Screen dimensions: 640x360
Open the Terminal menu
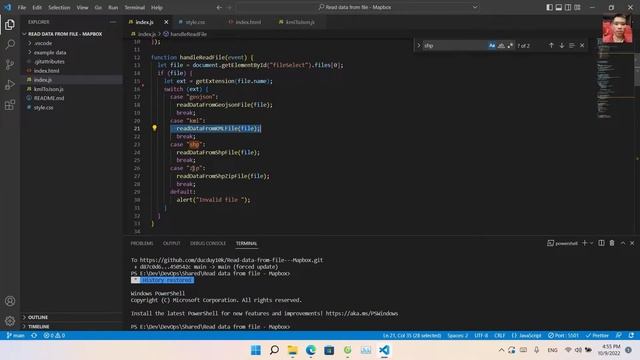click(x=135, y=7)
